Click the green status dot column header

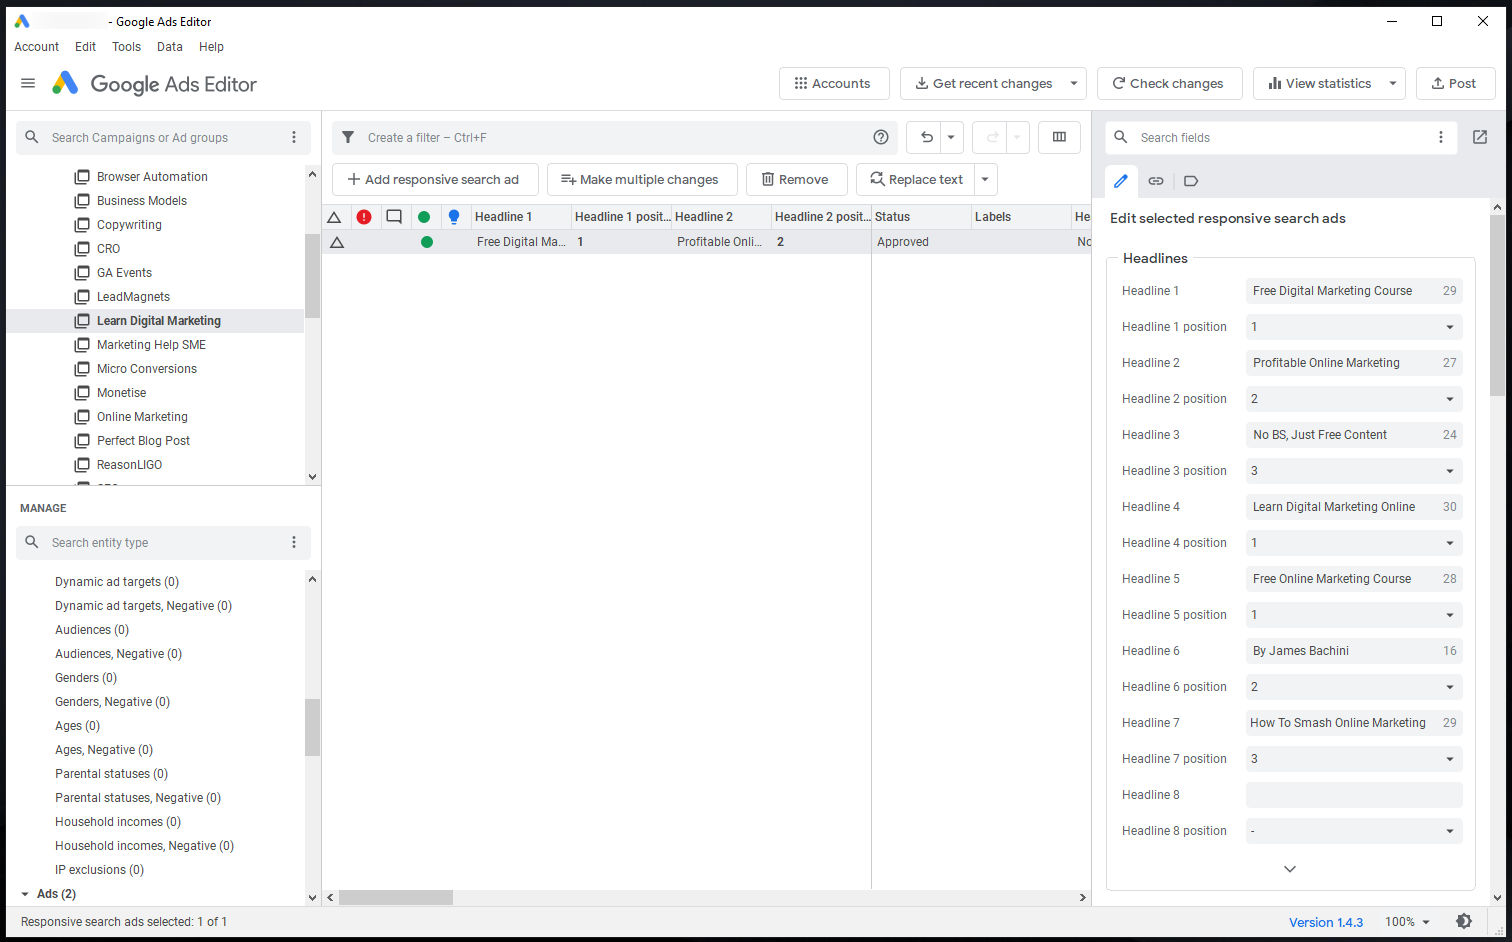426,216
